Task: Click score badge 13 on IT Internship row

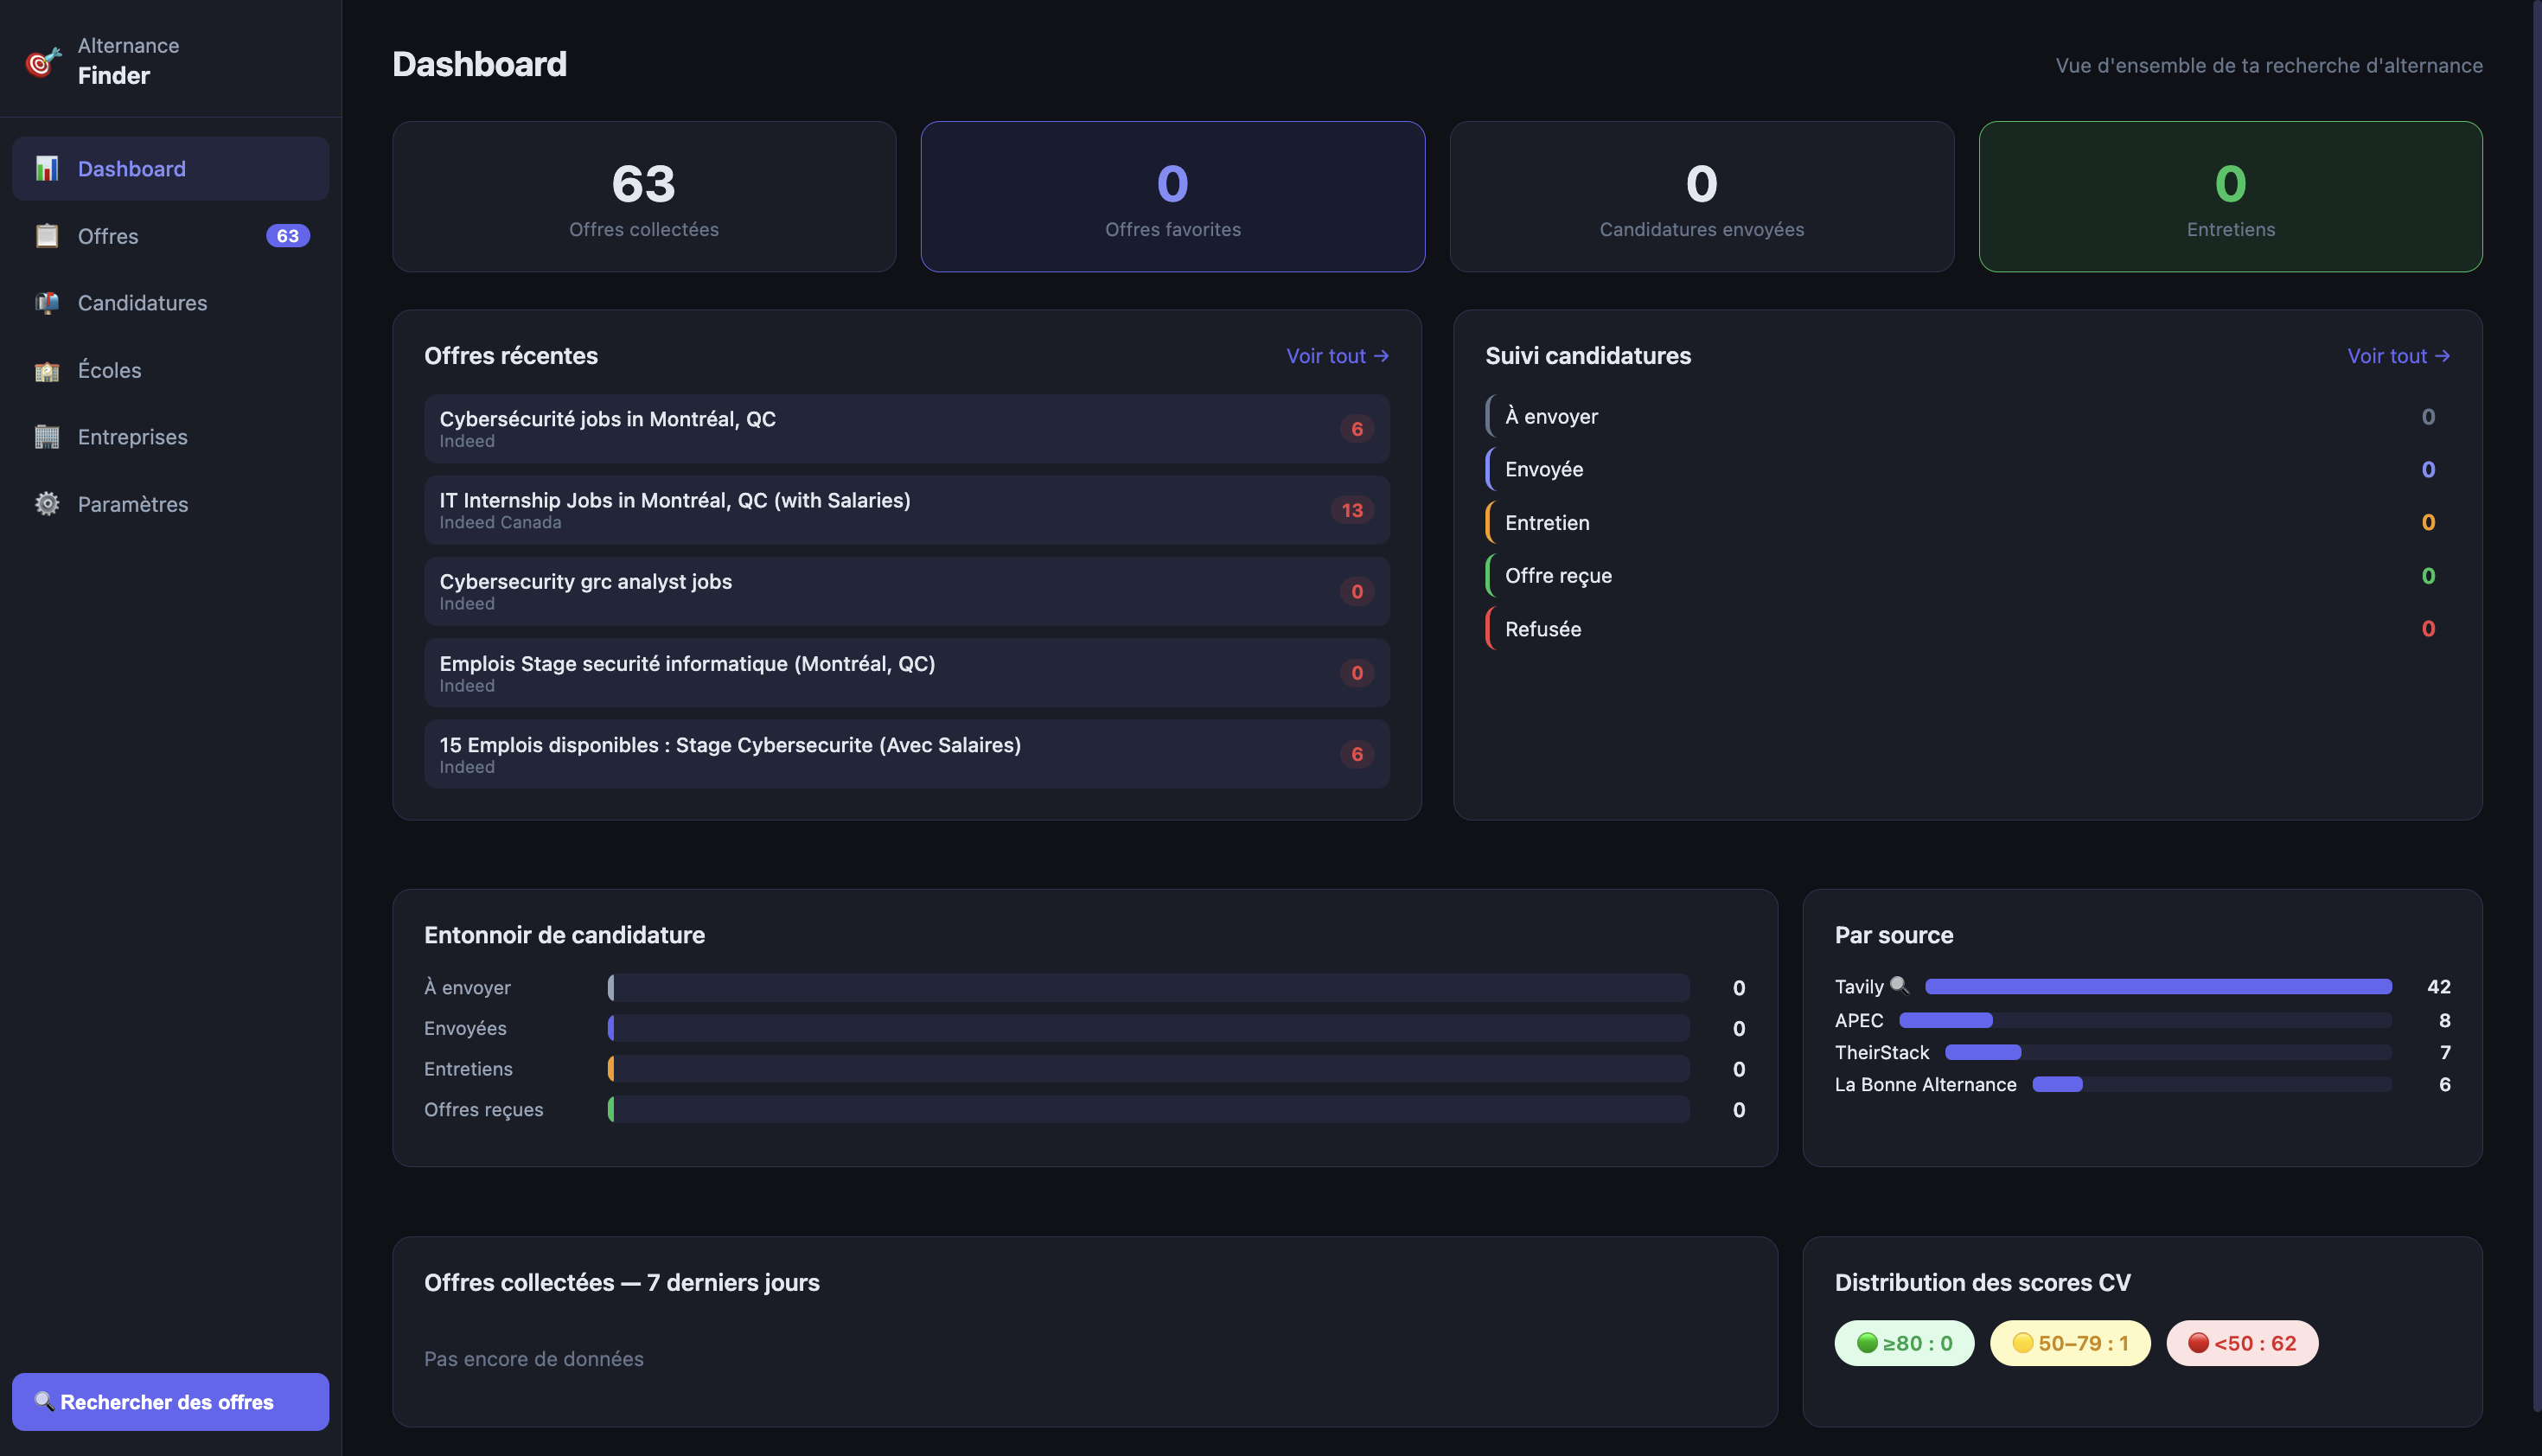Action: [1352, 510]
